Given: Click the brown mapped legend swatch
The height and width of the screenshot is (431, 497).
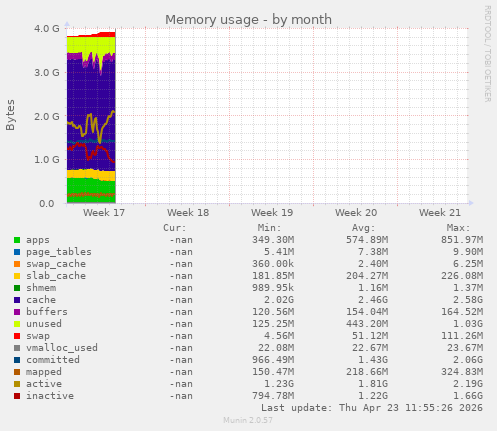Looking at the screenshot, I should pos(17,372).
